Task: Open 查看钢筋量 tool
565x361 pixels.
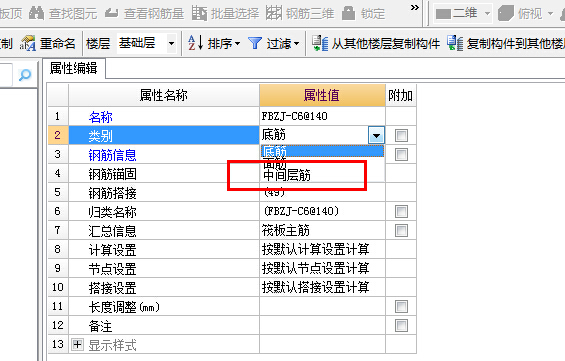Action: (x=144, y=13)
